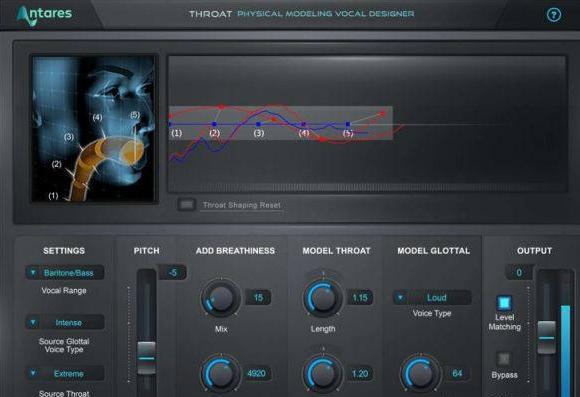Click the Add Breathiness Mix knob
Viewport: 580px width, 397px height.
click(x=221, y=298)
